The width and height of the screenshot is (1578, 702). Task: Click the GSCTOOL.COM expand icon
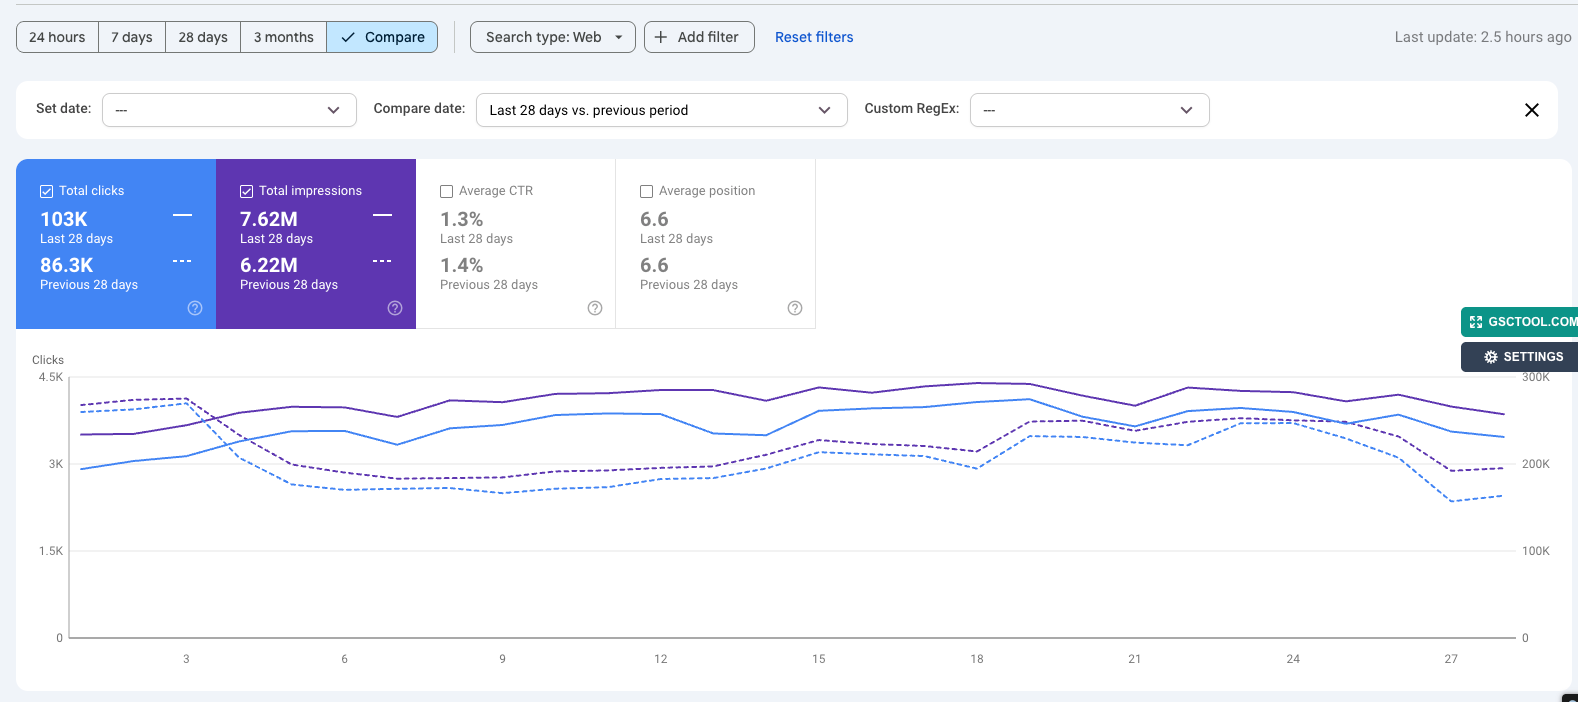click(x=1476, y=322)
